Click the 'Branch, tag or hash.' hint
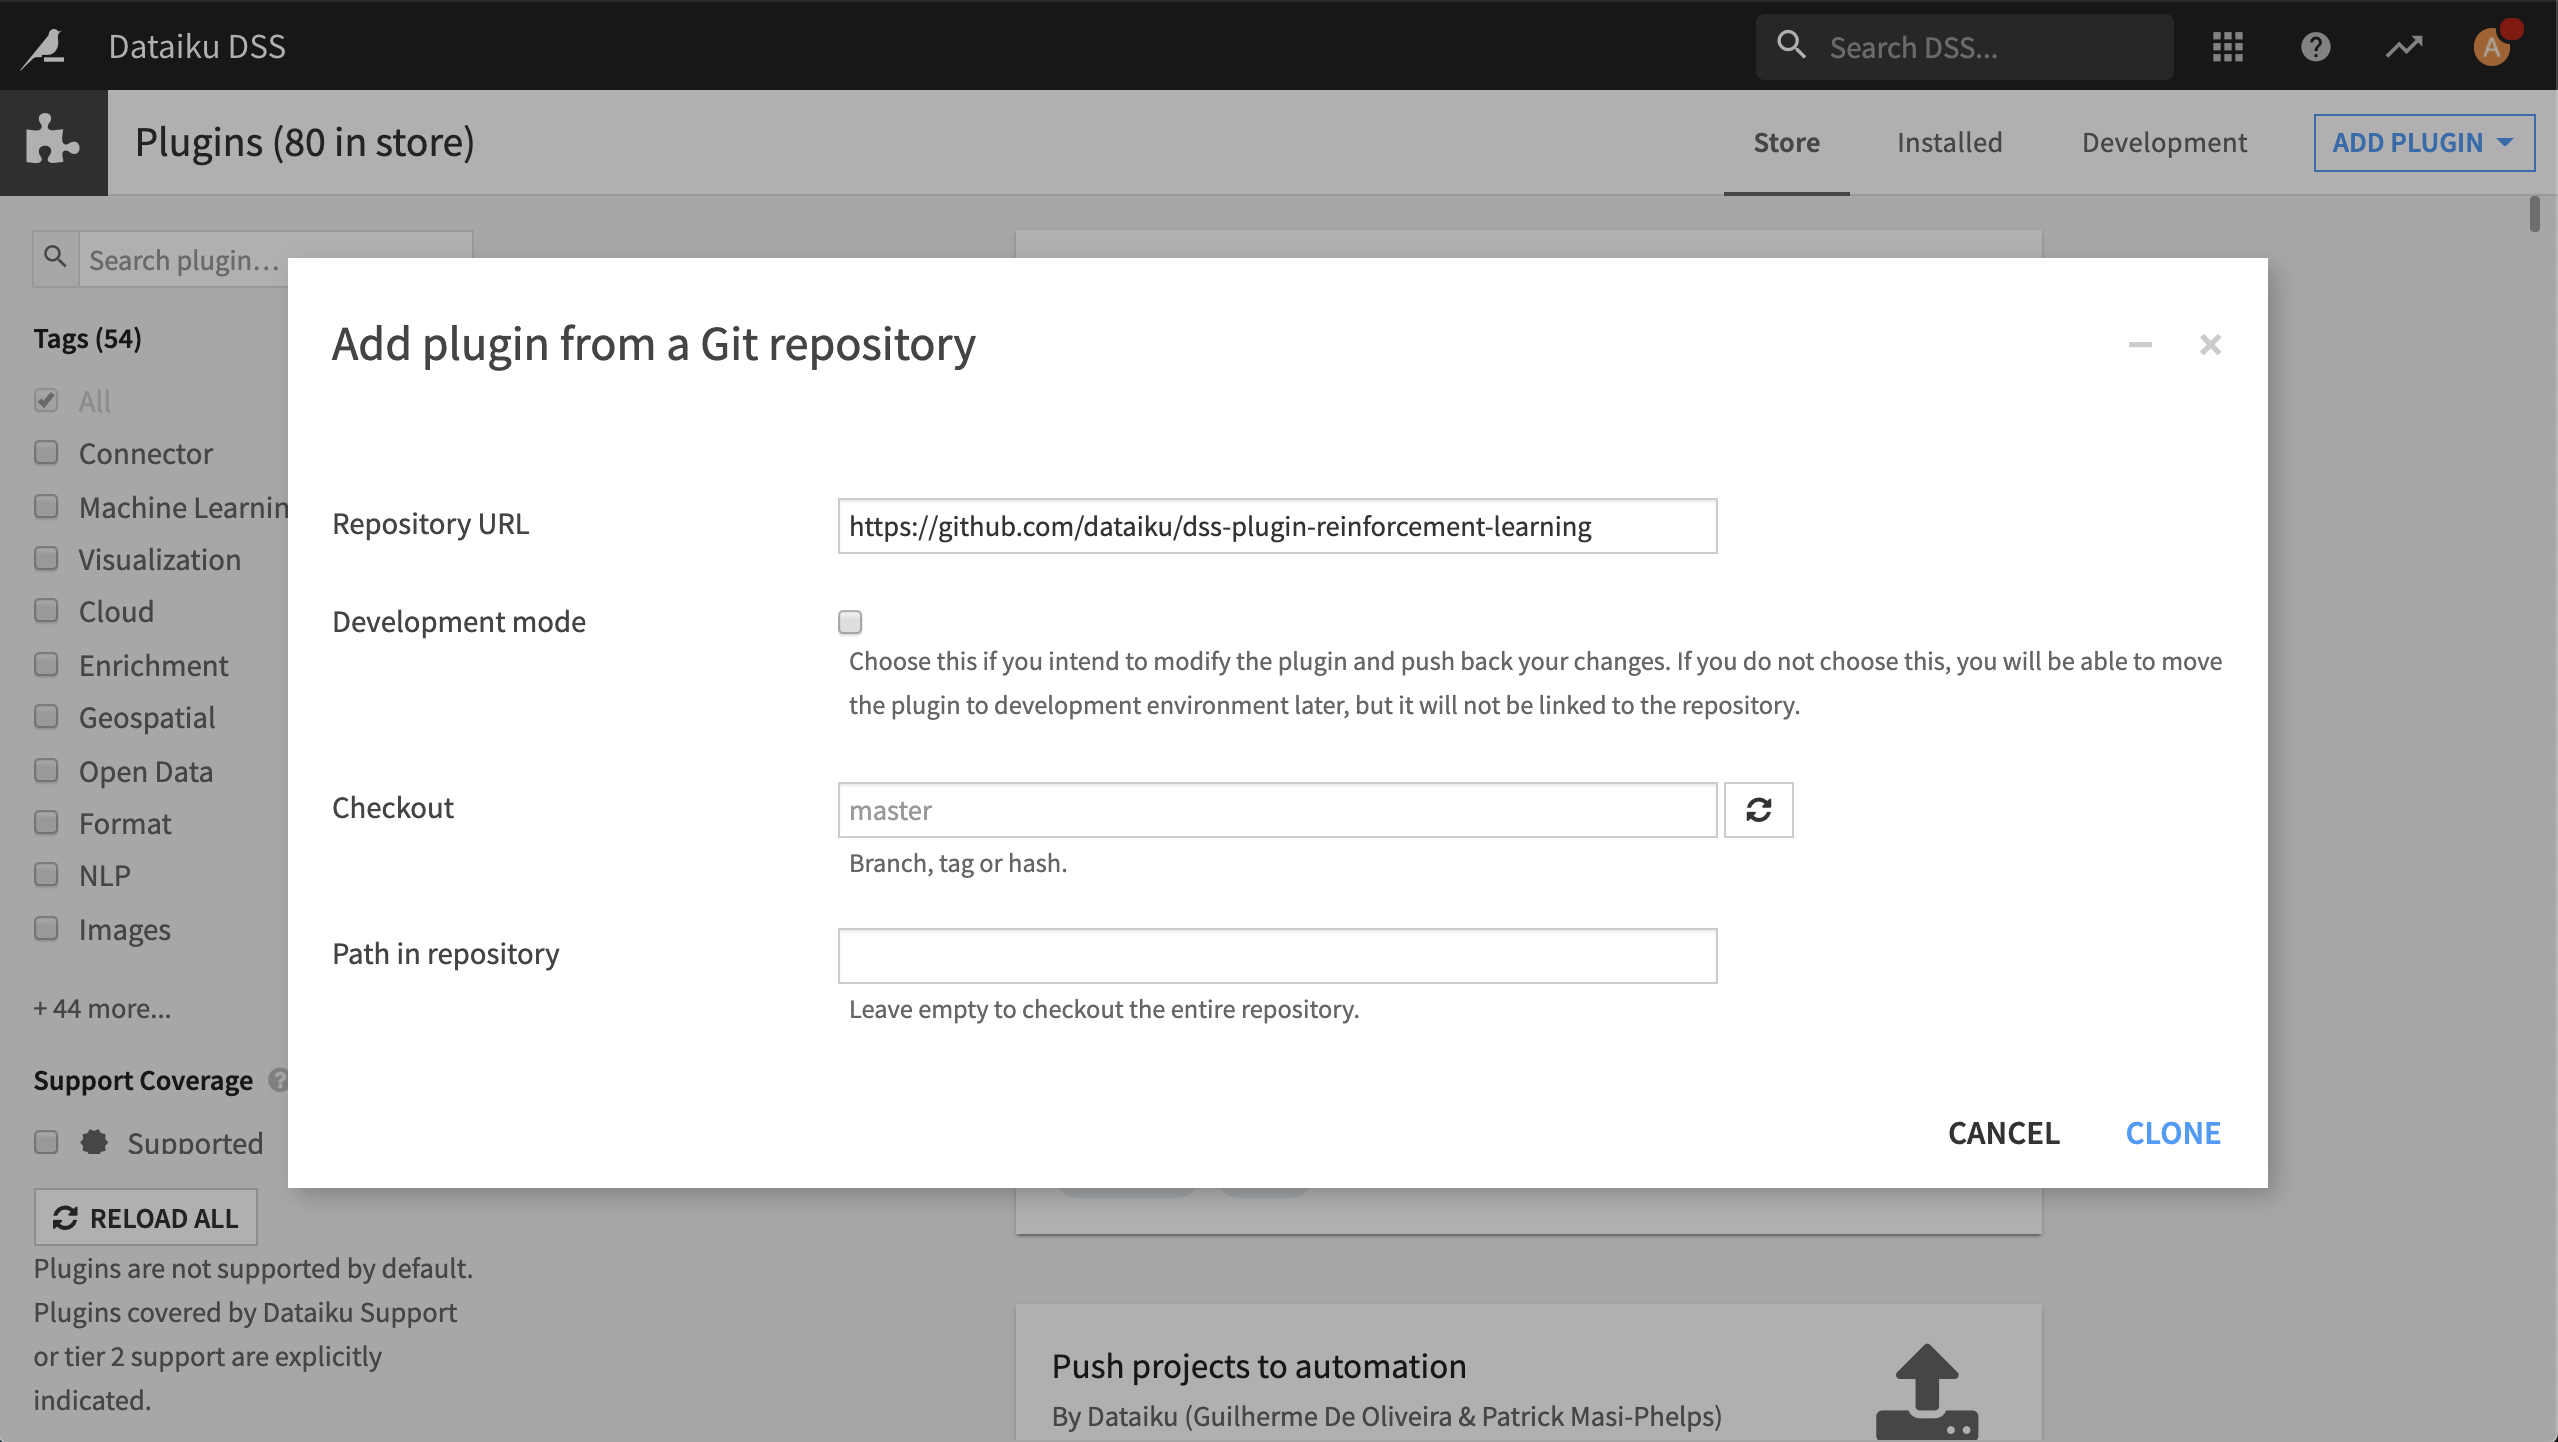The image size is (2558, 1442). tap(958, 863)
